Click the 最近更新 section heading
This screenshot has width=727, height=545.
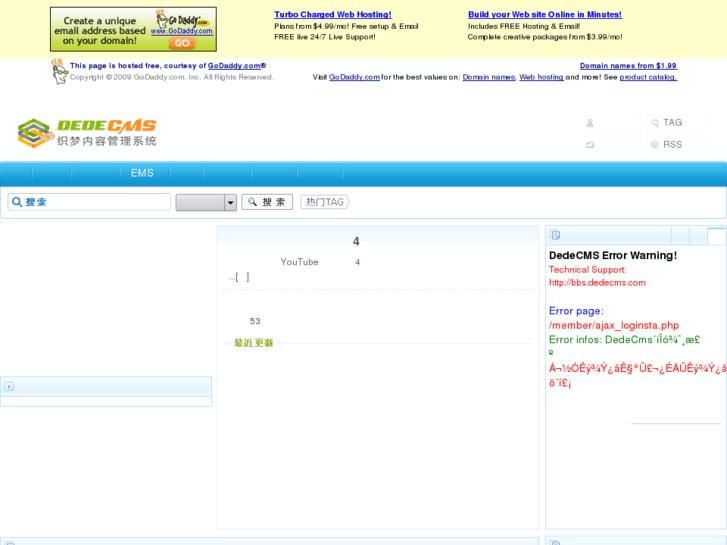coord(253,343)
